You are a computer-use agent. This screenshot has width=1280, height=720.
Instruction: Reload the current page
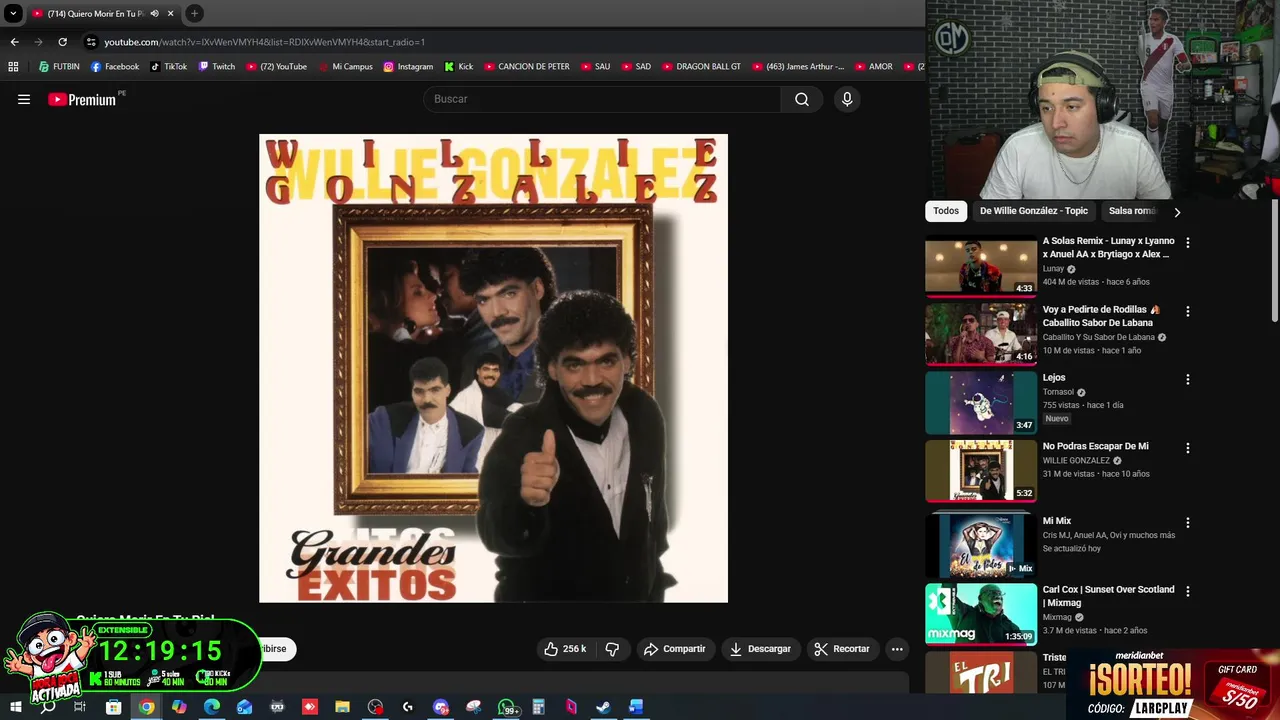click(62, 42)
